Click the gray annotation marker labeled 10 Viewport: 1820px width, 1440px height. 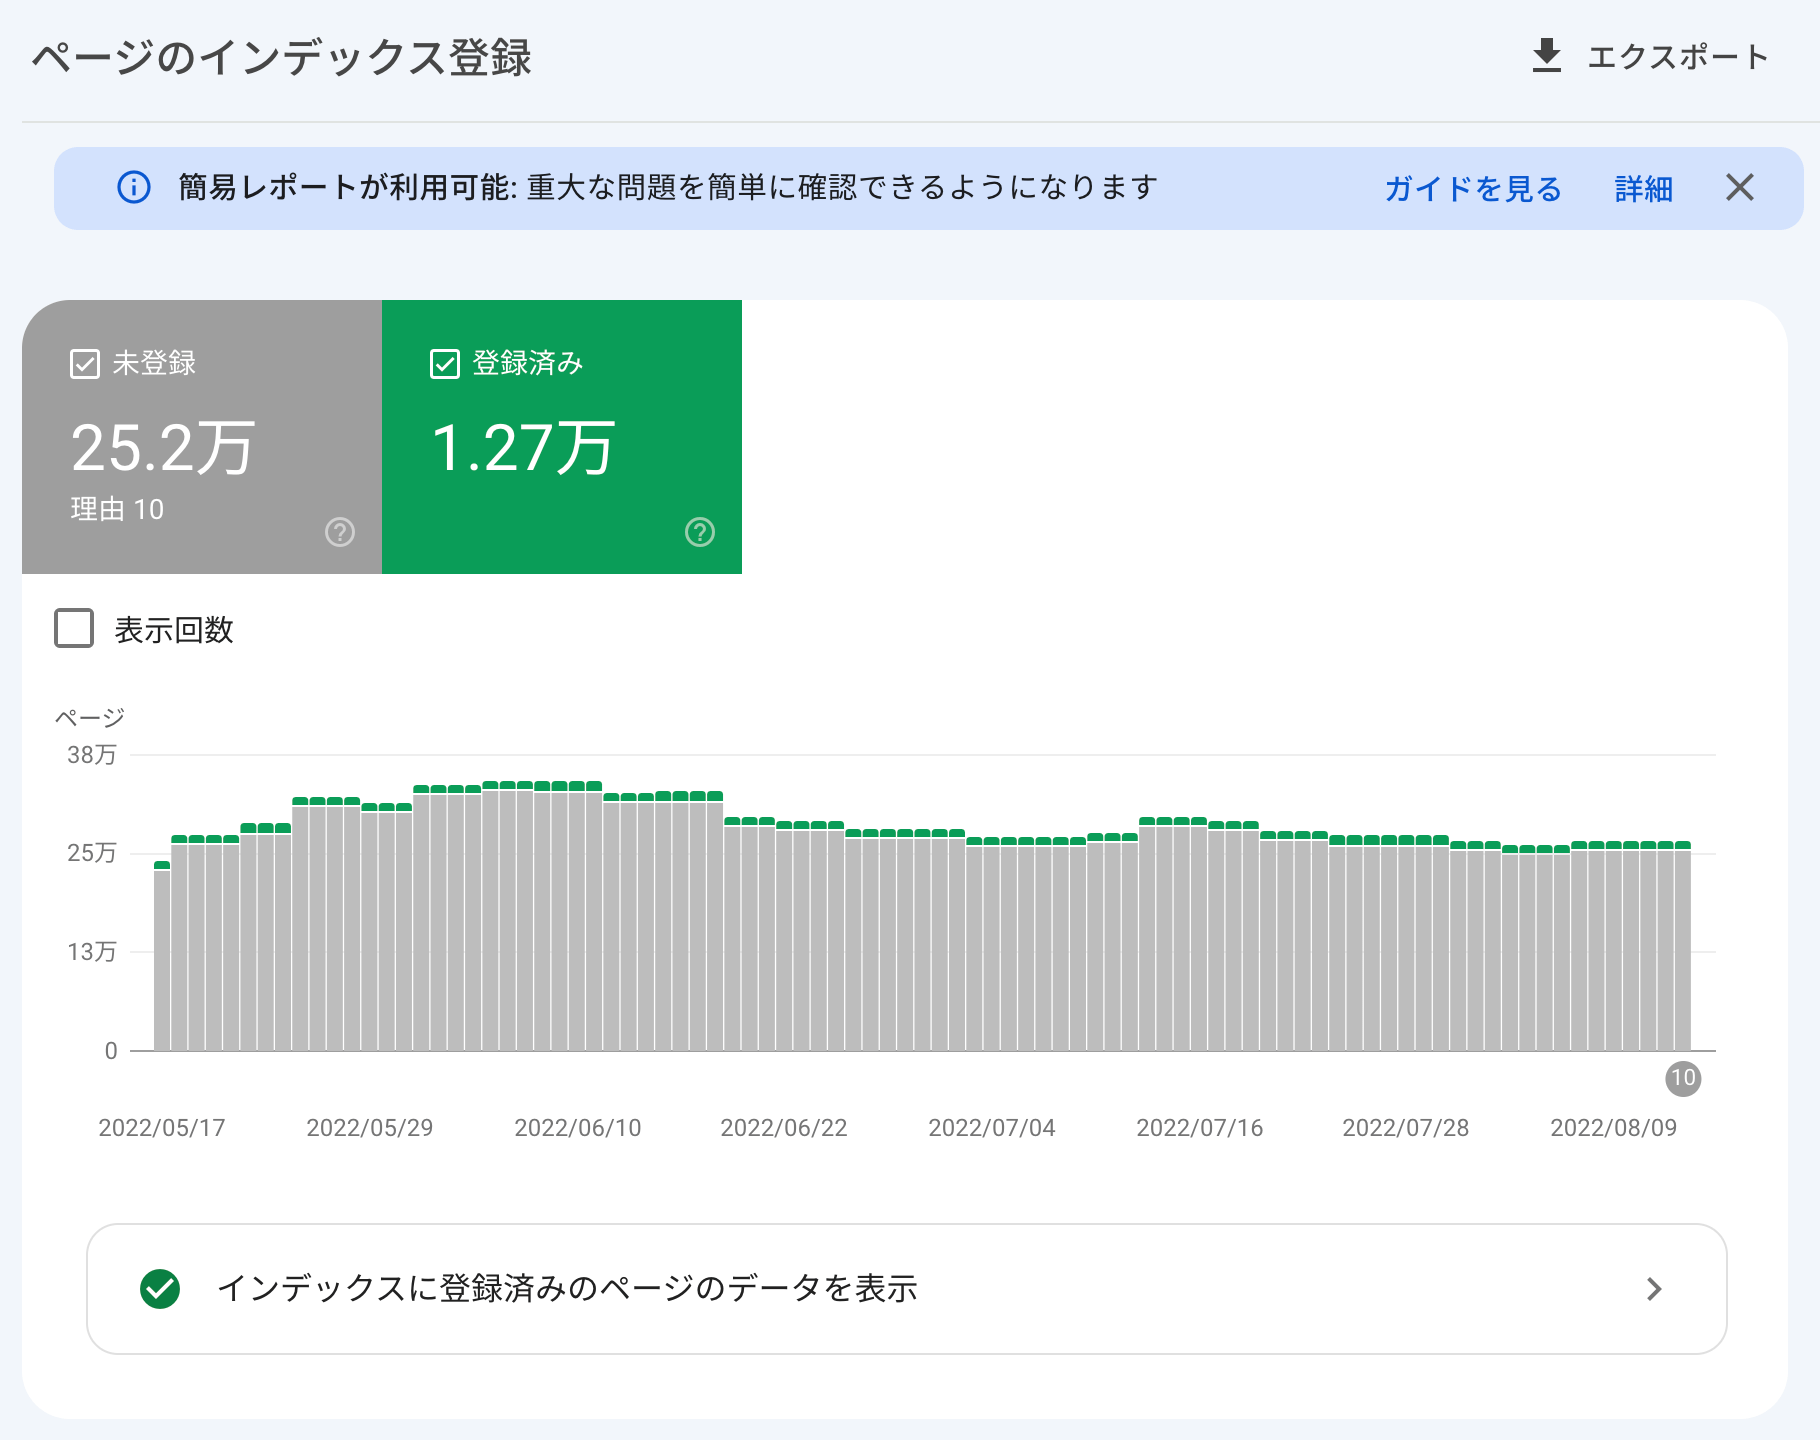[x=1683, y=1078]
